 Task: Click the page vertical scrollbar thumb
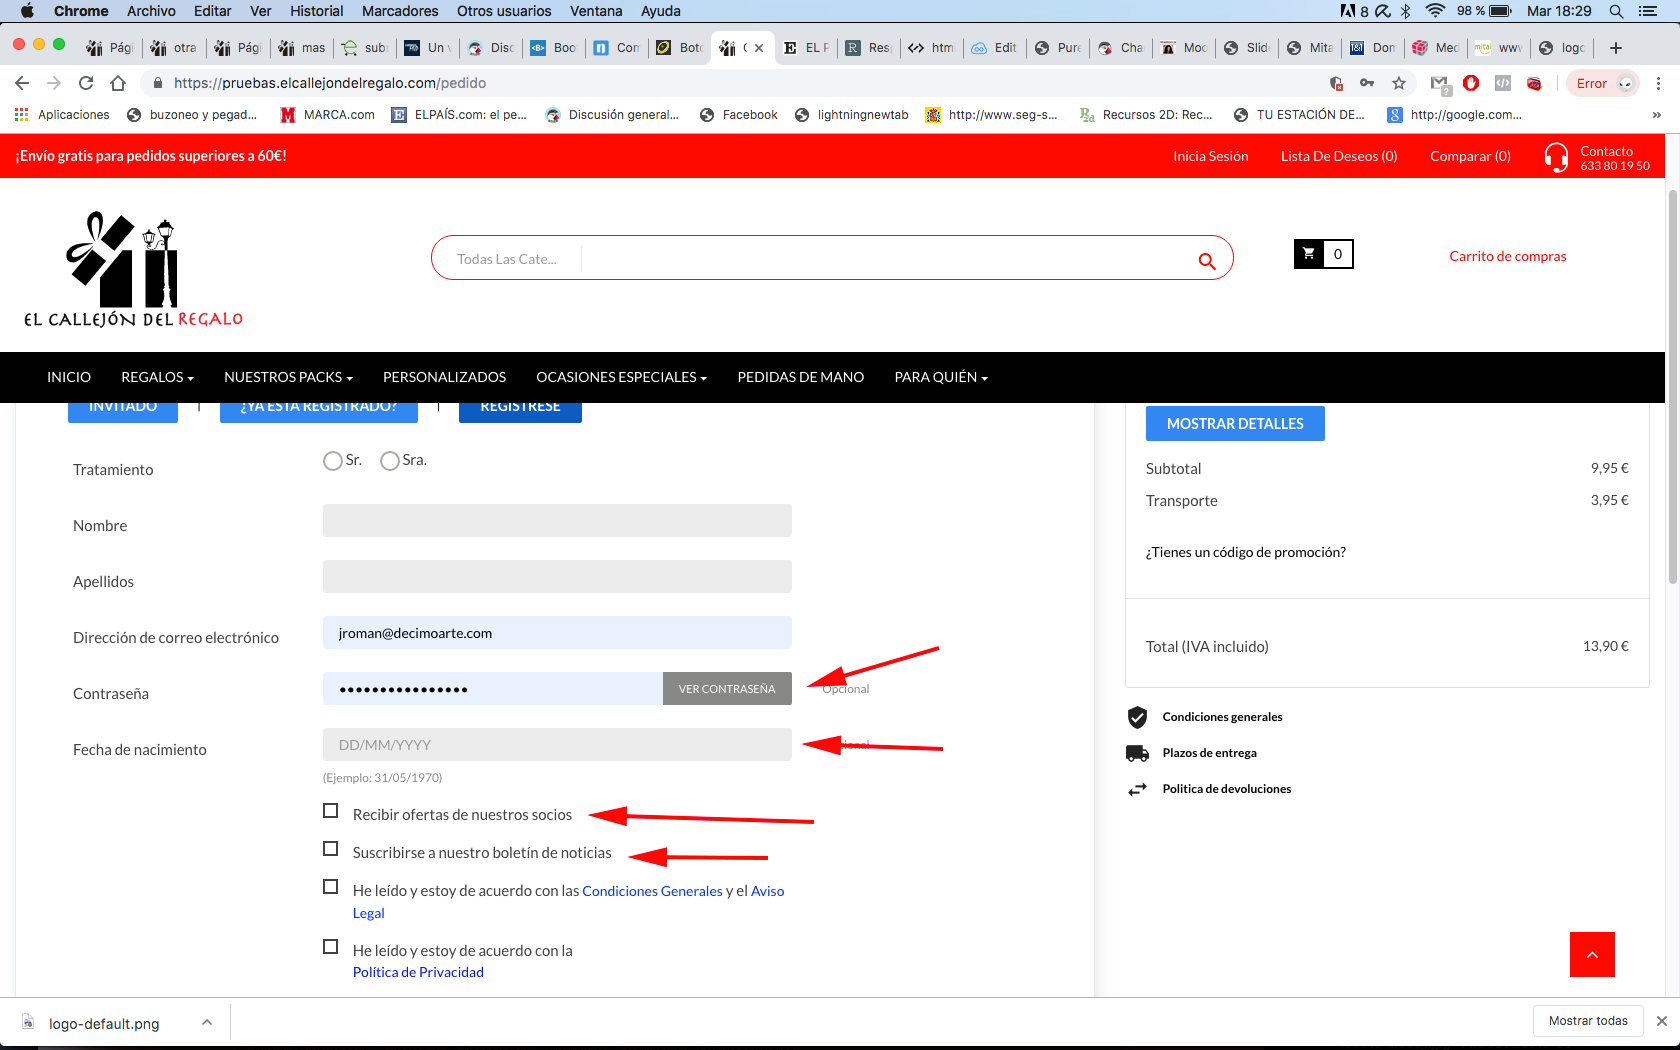(x=1672, y=386)
